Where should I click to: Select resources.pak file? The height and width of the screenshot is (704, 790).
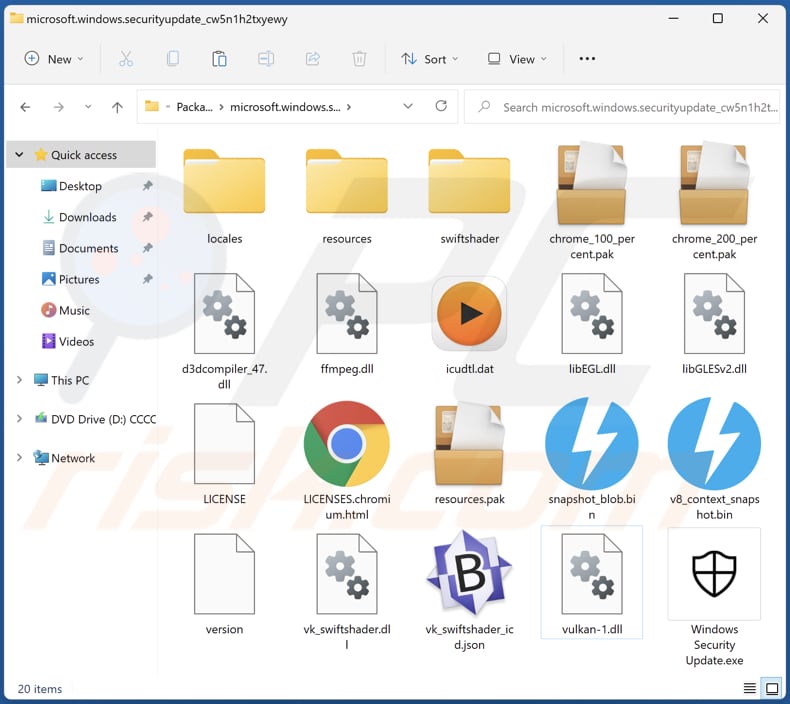470,454
